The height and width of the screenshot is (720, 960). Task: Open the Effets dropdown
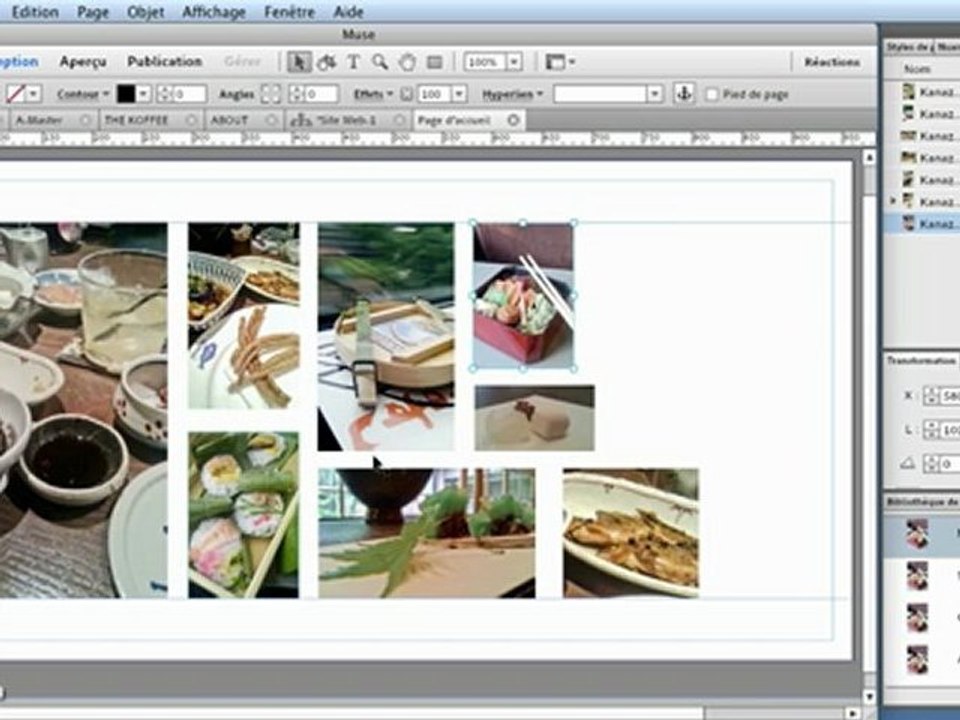[x=373, y=94]
